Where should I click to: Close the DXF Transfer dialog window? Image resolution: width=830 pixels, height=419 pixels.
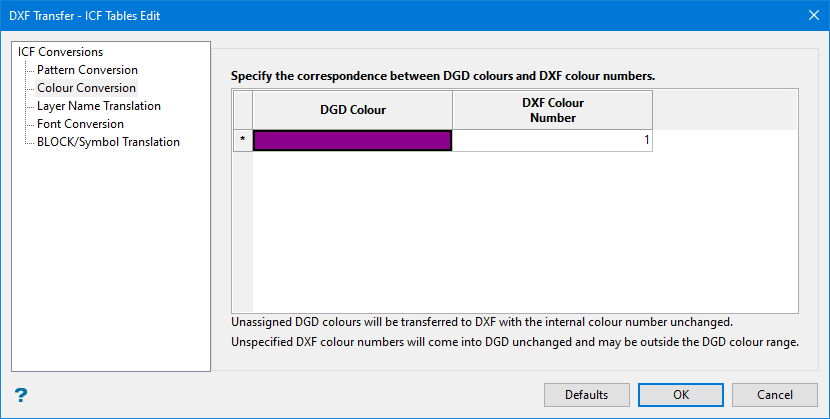pos(812,15)
